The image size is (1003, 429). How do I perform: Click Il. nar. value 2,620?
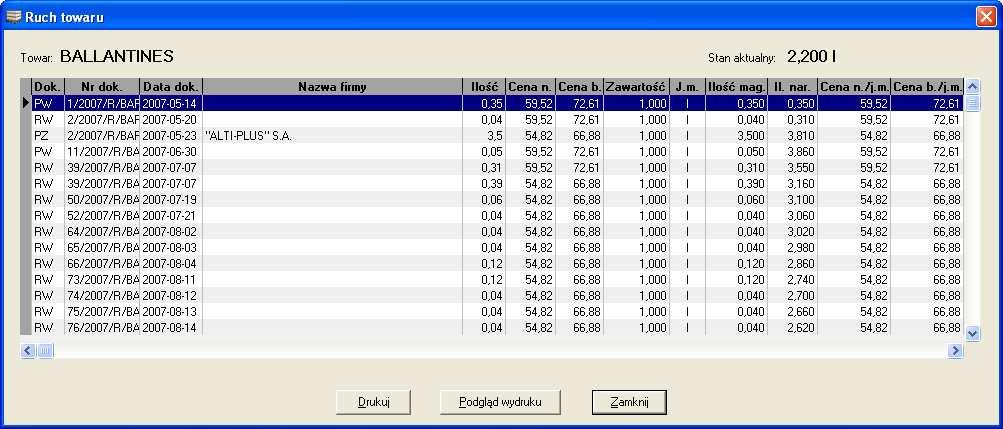793,327
